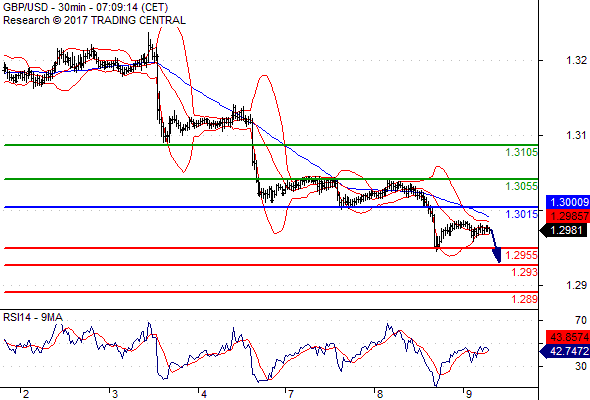Click the 1.31 price axis label
Image resolution: width=590 pixels, height=400 pixels.
click(576, 135)
